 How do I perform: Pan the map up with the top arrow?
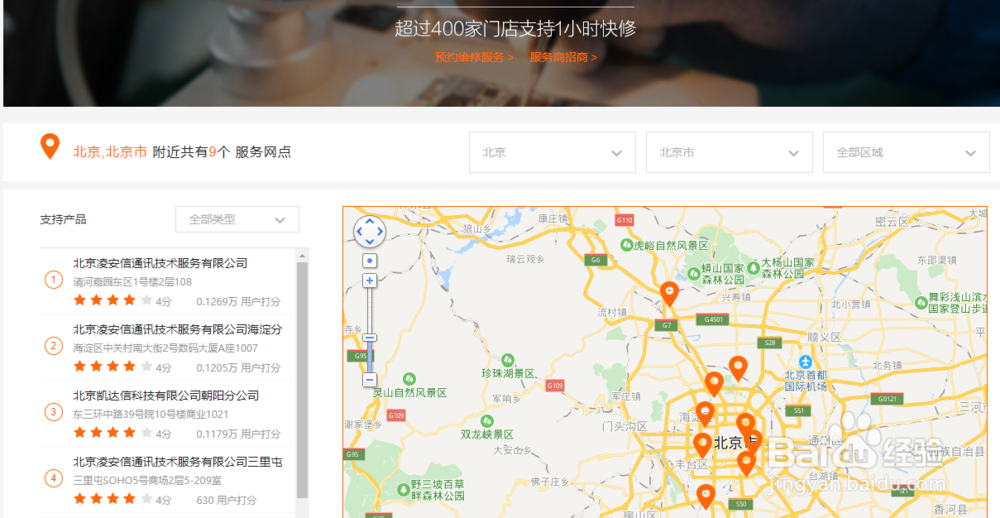[369, 221]
